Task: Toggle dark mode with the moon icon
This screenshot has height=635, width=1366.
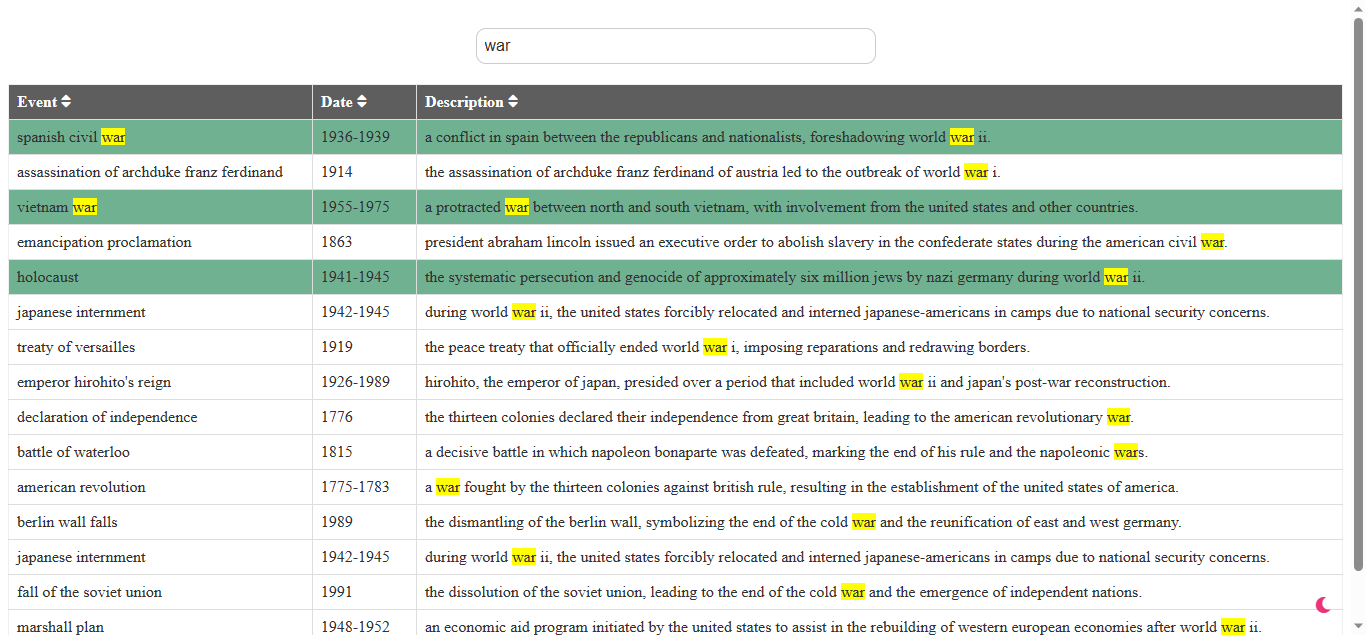Action: tap(1323, 605)
